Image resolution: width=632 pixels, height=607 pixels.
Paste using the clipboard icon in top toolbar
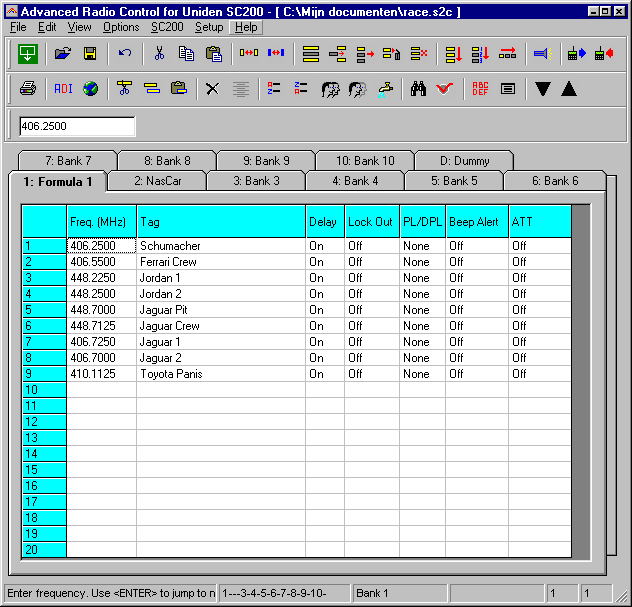[x=214, y=54]
